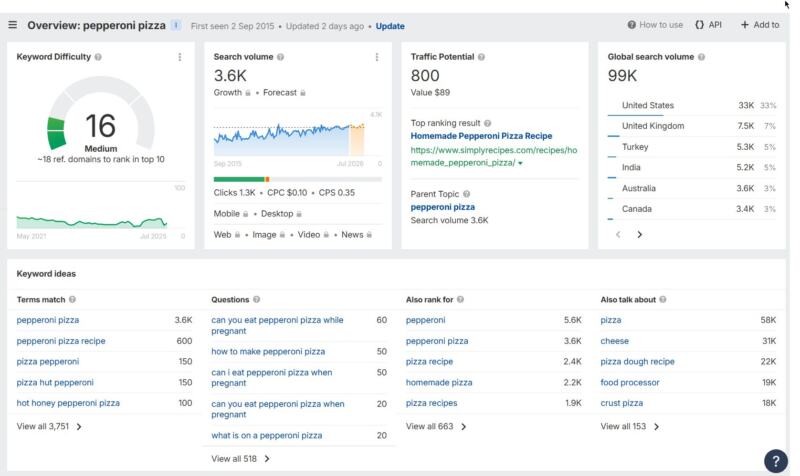Open what is on a pepperoni pizza
800x476 pixels.
click(x=266, y=436)
